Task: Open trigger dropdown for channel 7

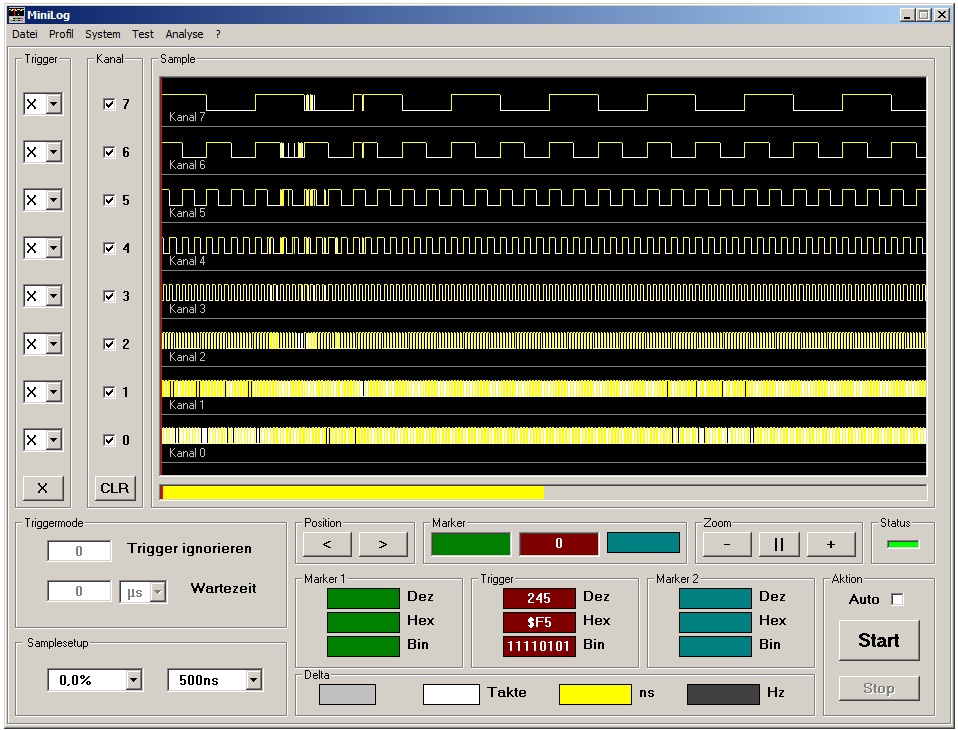Action: pyautogui.click(x=54, y=104)
